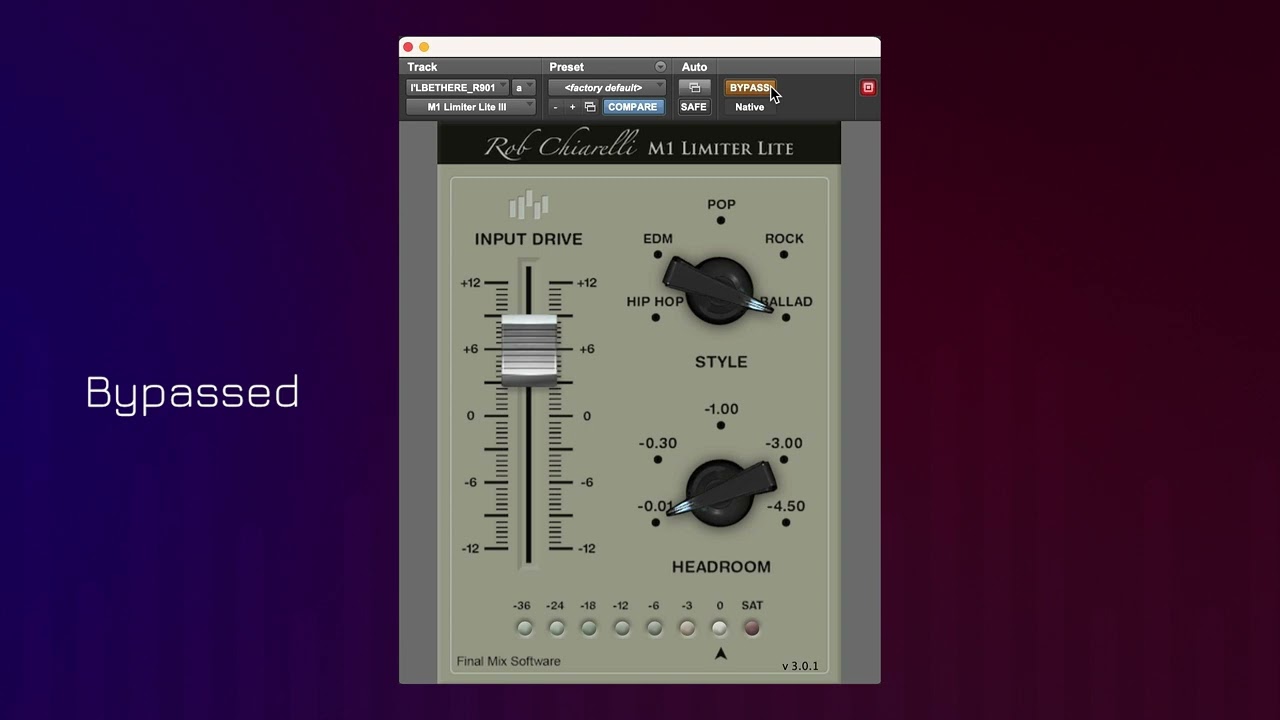Click the -3 meter LED
1280x720 pixels.
point(687,628)
